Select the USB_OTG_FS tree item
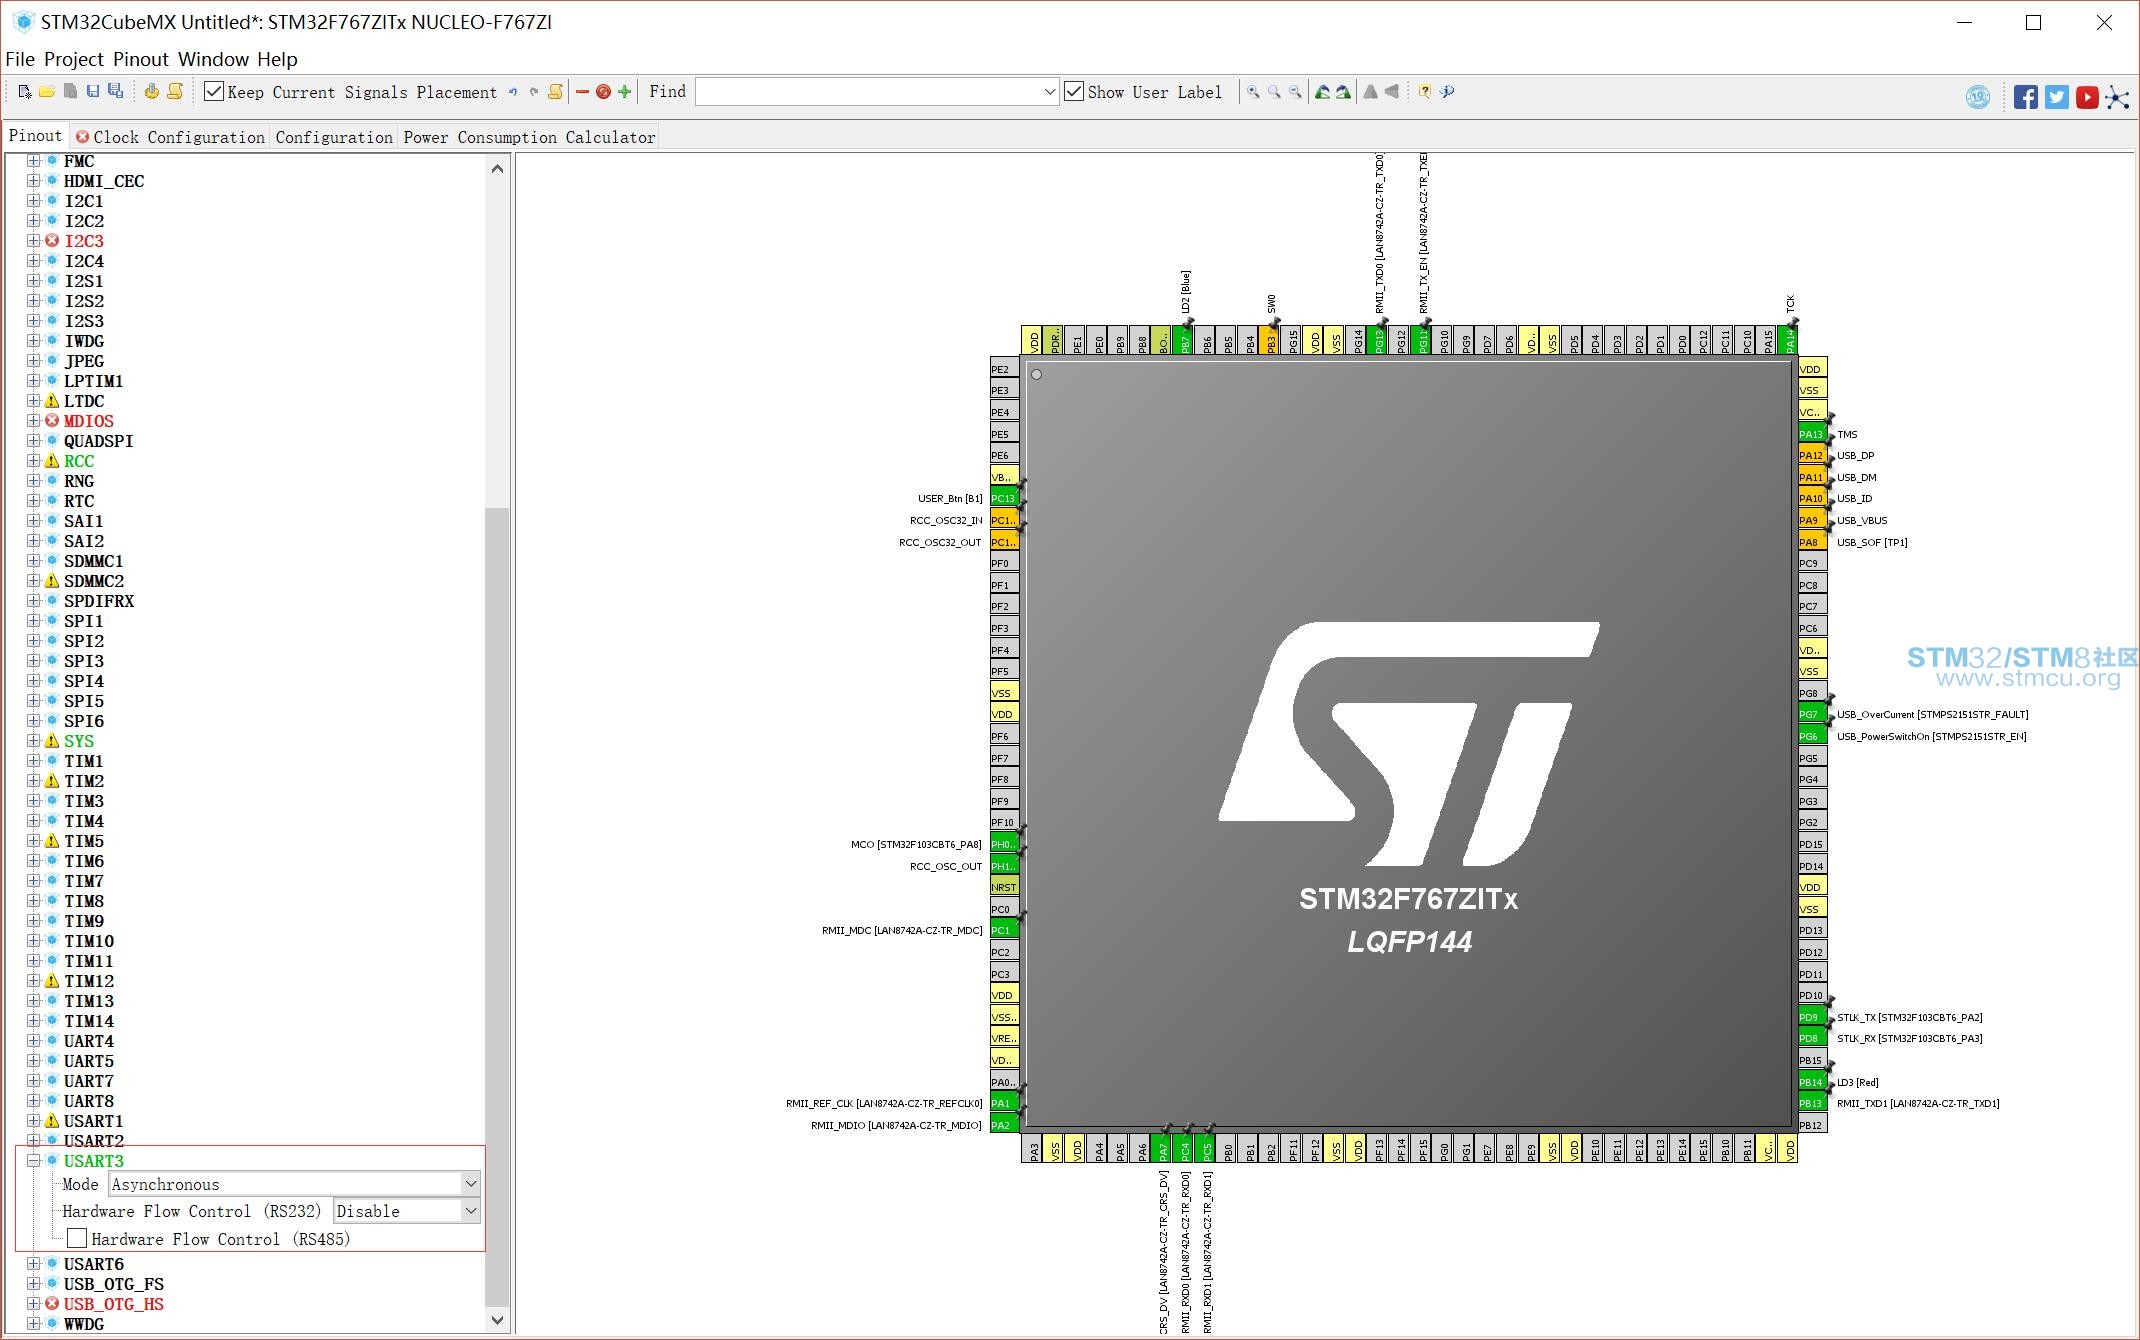2140x1340 pixels. point(114,1284)
